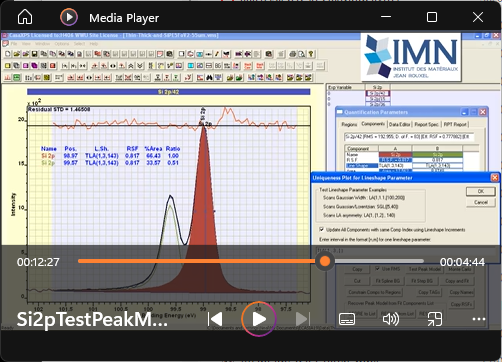
Task: Open the RPT Report tab
Action: [x=455, y=124]
